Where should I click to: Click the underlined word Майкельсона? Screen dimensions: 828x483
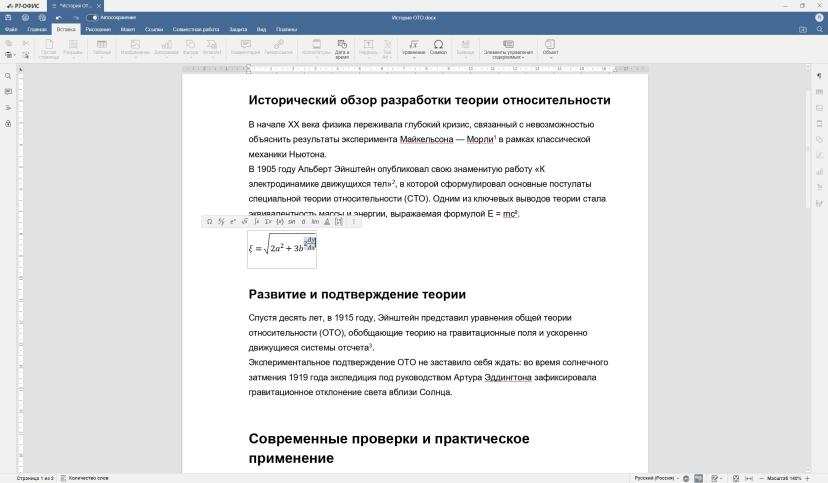426,139
